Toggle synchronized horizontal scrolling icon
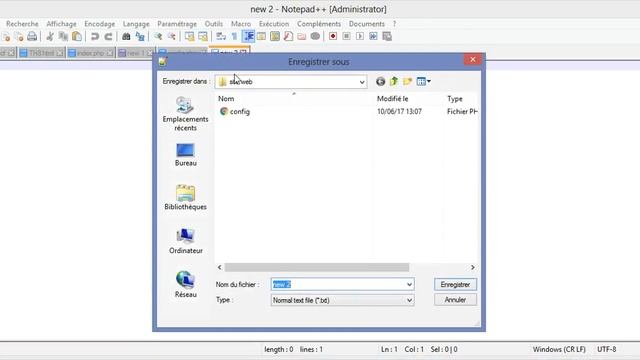The height and width of the screenshot is (360, 640). 203,37
